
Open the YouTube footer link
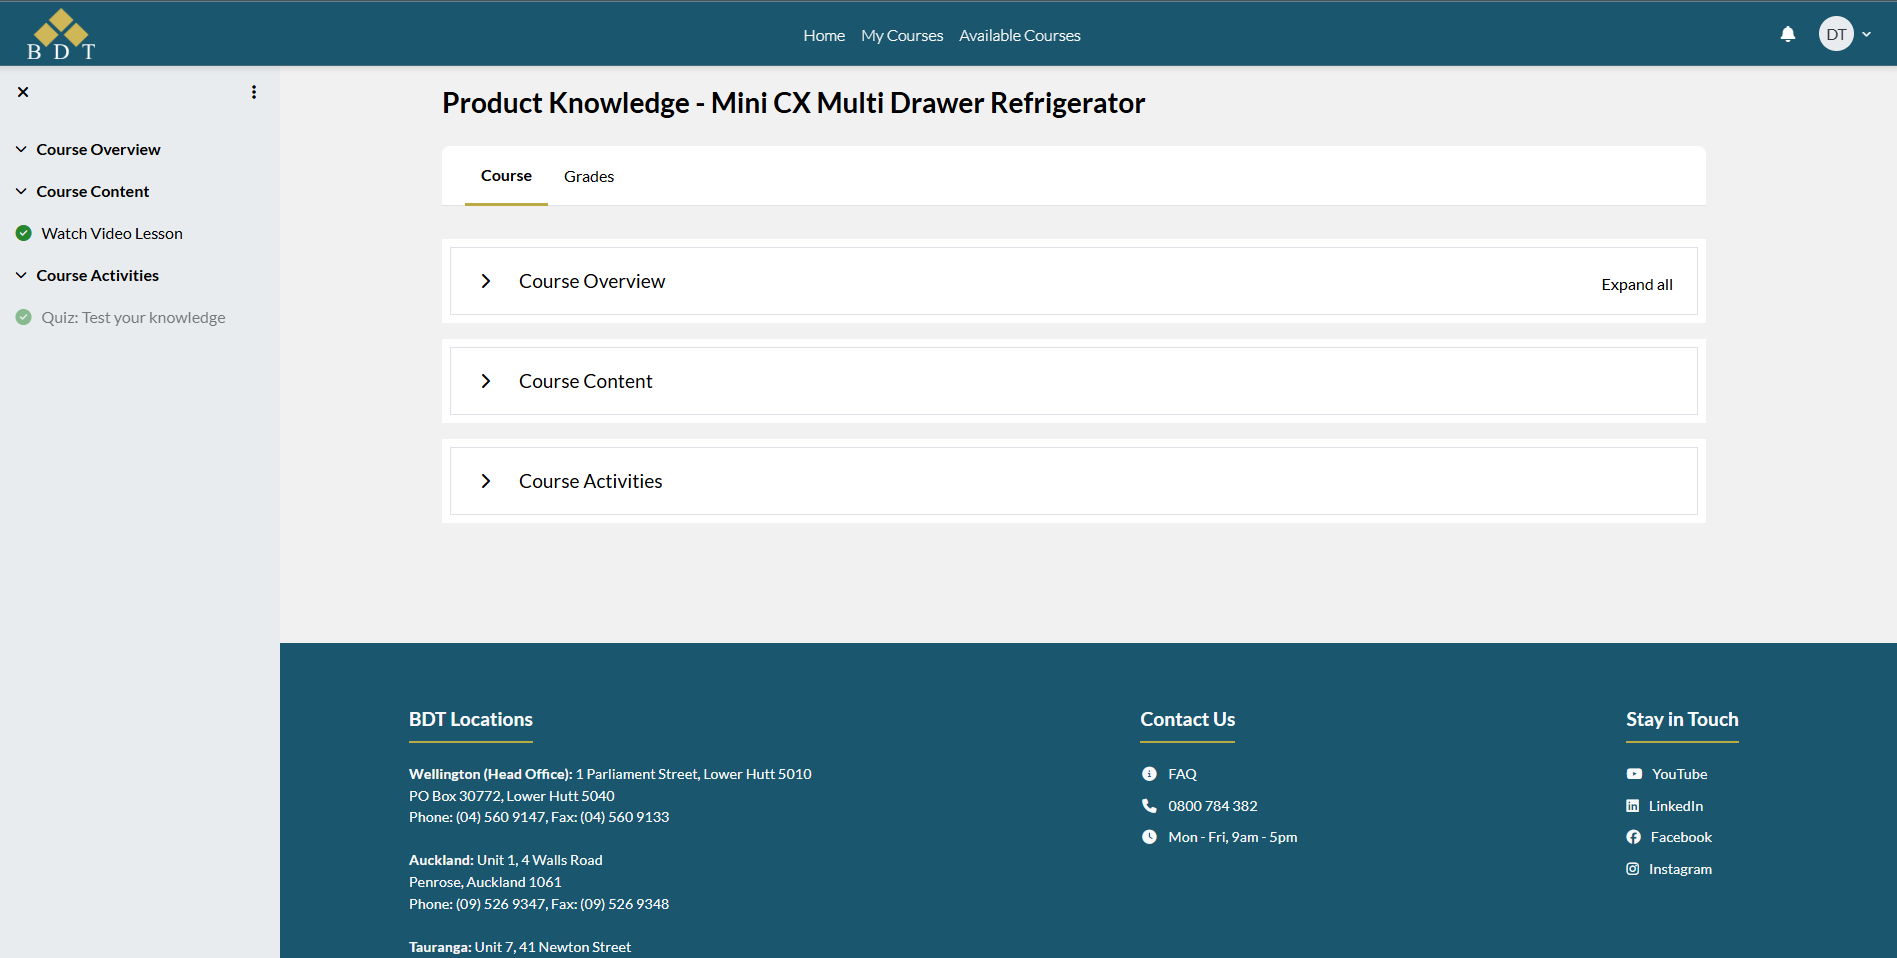point(1680,774)
